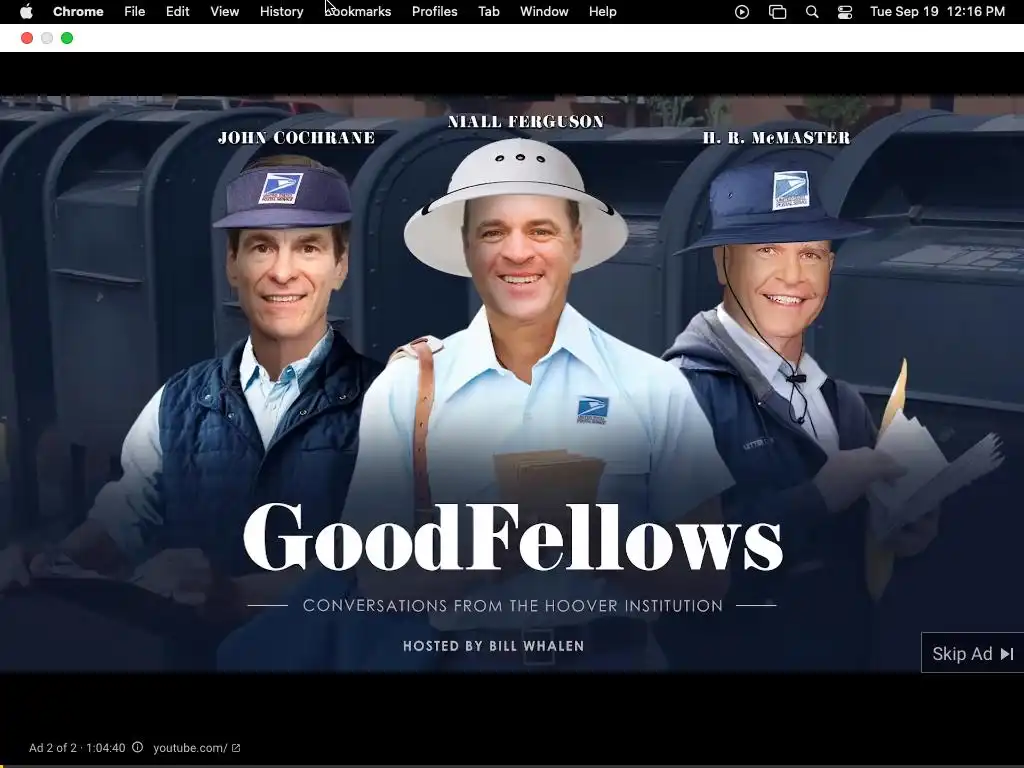Open the View menu

click(224, 12)
